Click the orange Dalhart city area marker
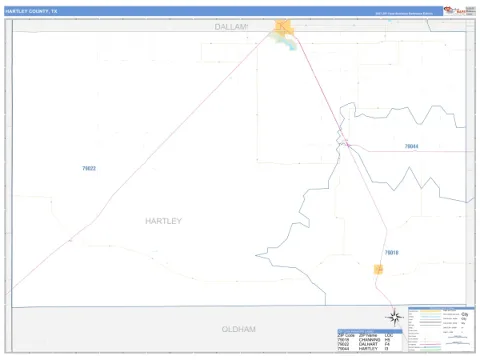 coord(284,27)
